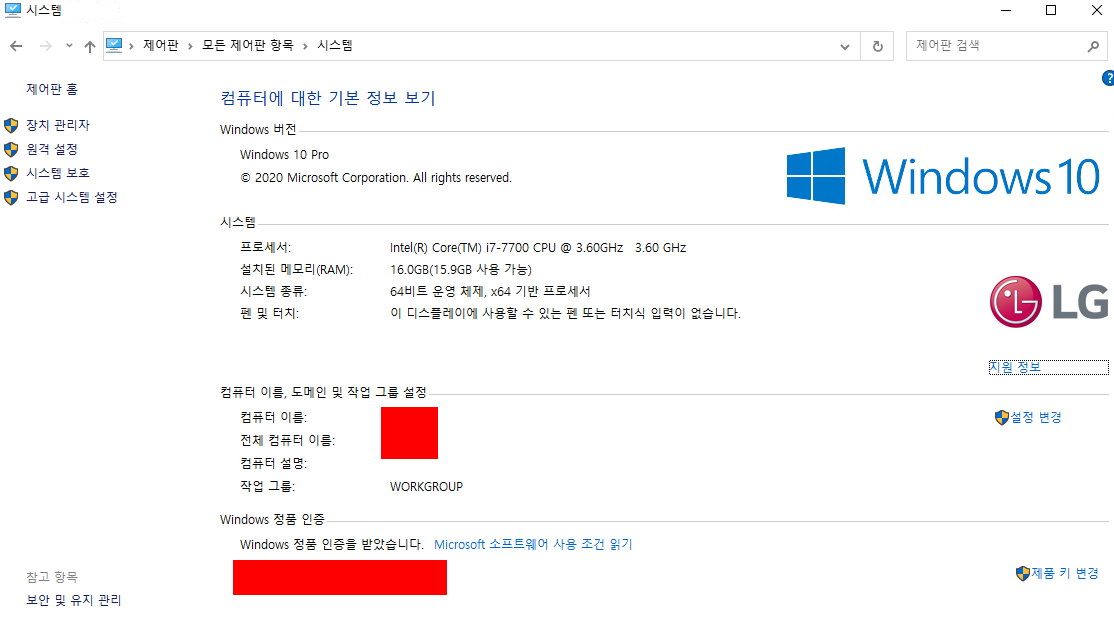This screenshot has height=624, width=1114.
Task: Close the 시스템 window
Action: coord(1096,10)
